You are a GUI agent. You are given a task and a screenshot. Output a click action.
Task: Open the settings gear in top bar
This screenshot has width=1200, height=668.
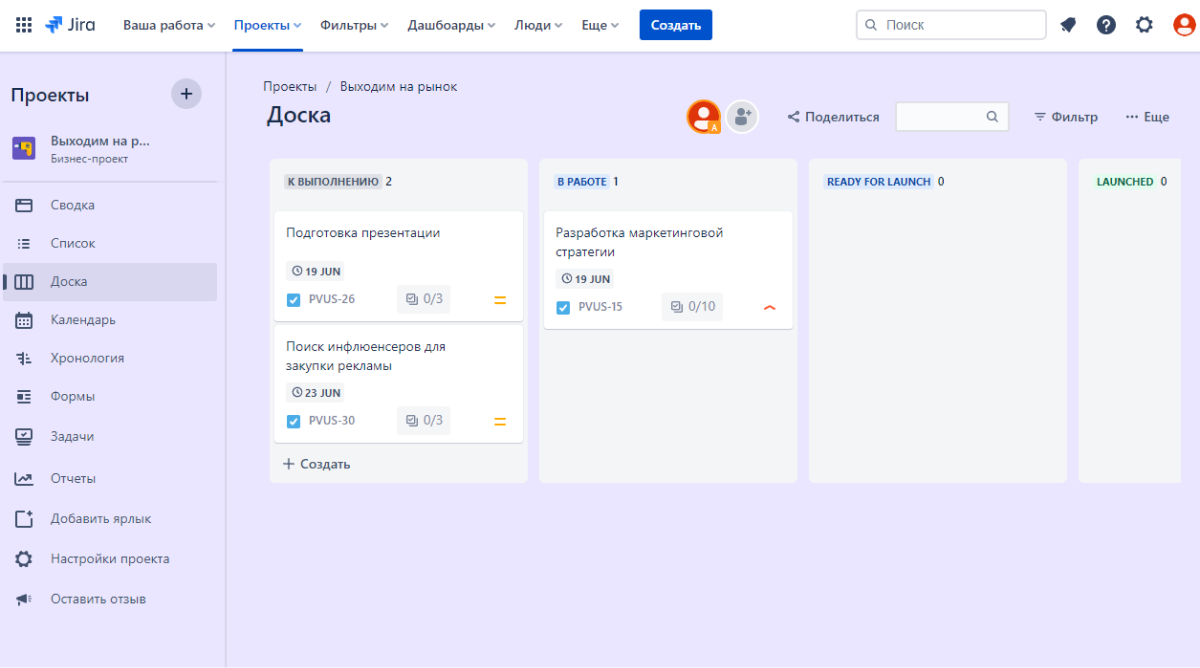point(1144,25)
